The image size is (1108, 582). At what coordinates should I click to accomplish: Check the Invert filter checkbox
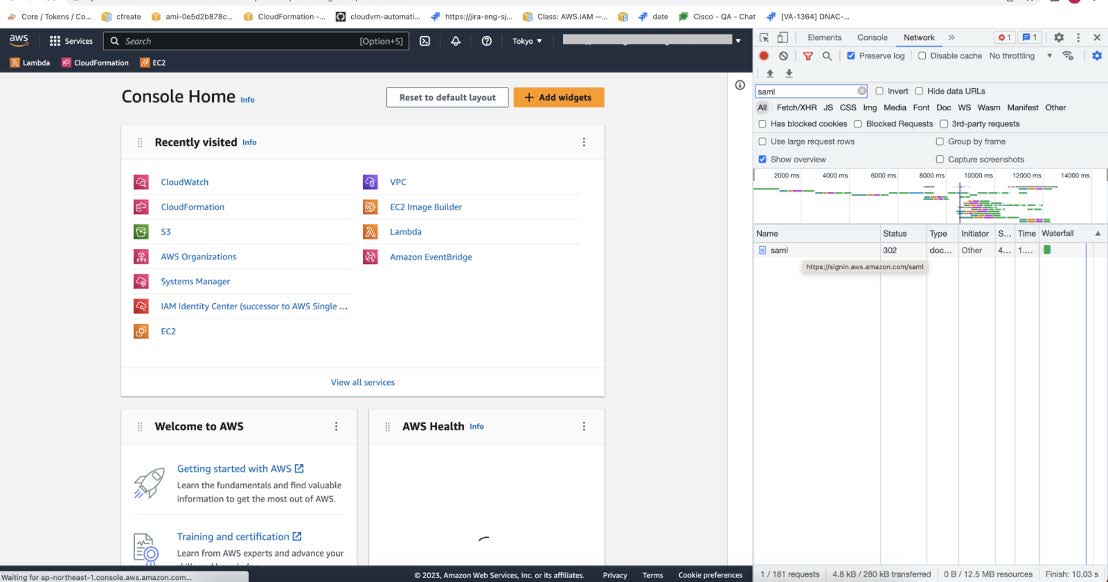click(880, 91)
